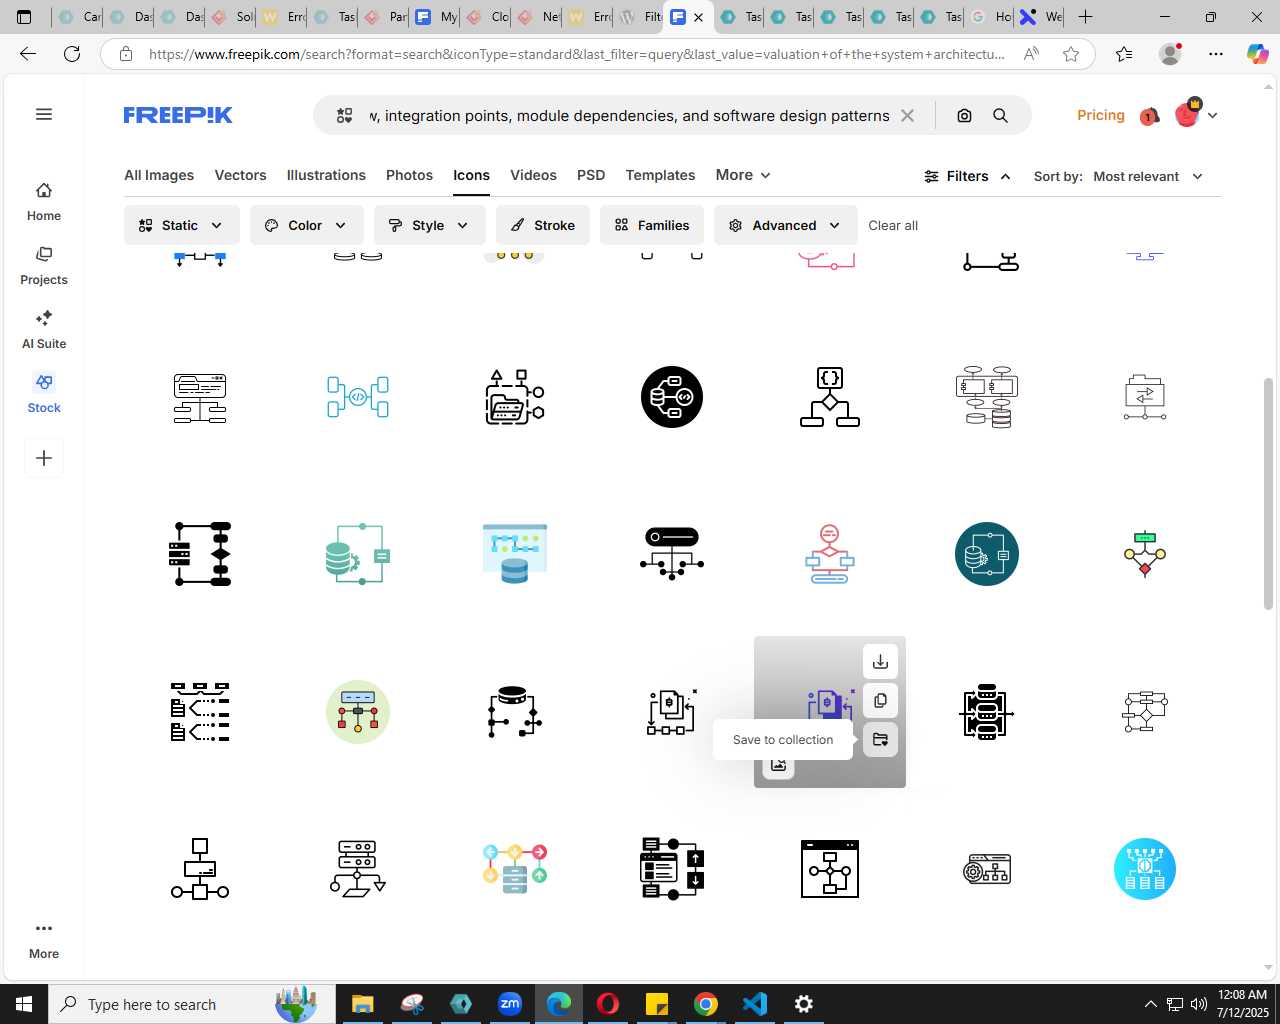Switch to Vectors tab
This screenshot has height=1024, width=1280.
pyautogui.click(x=240, y=175)
